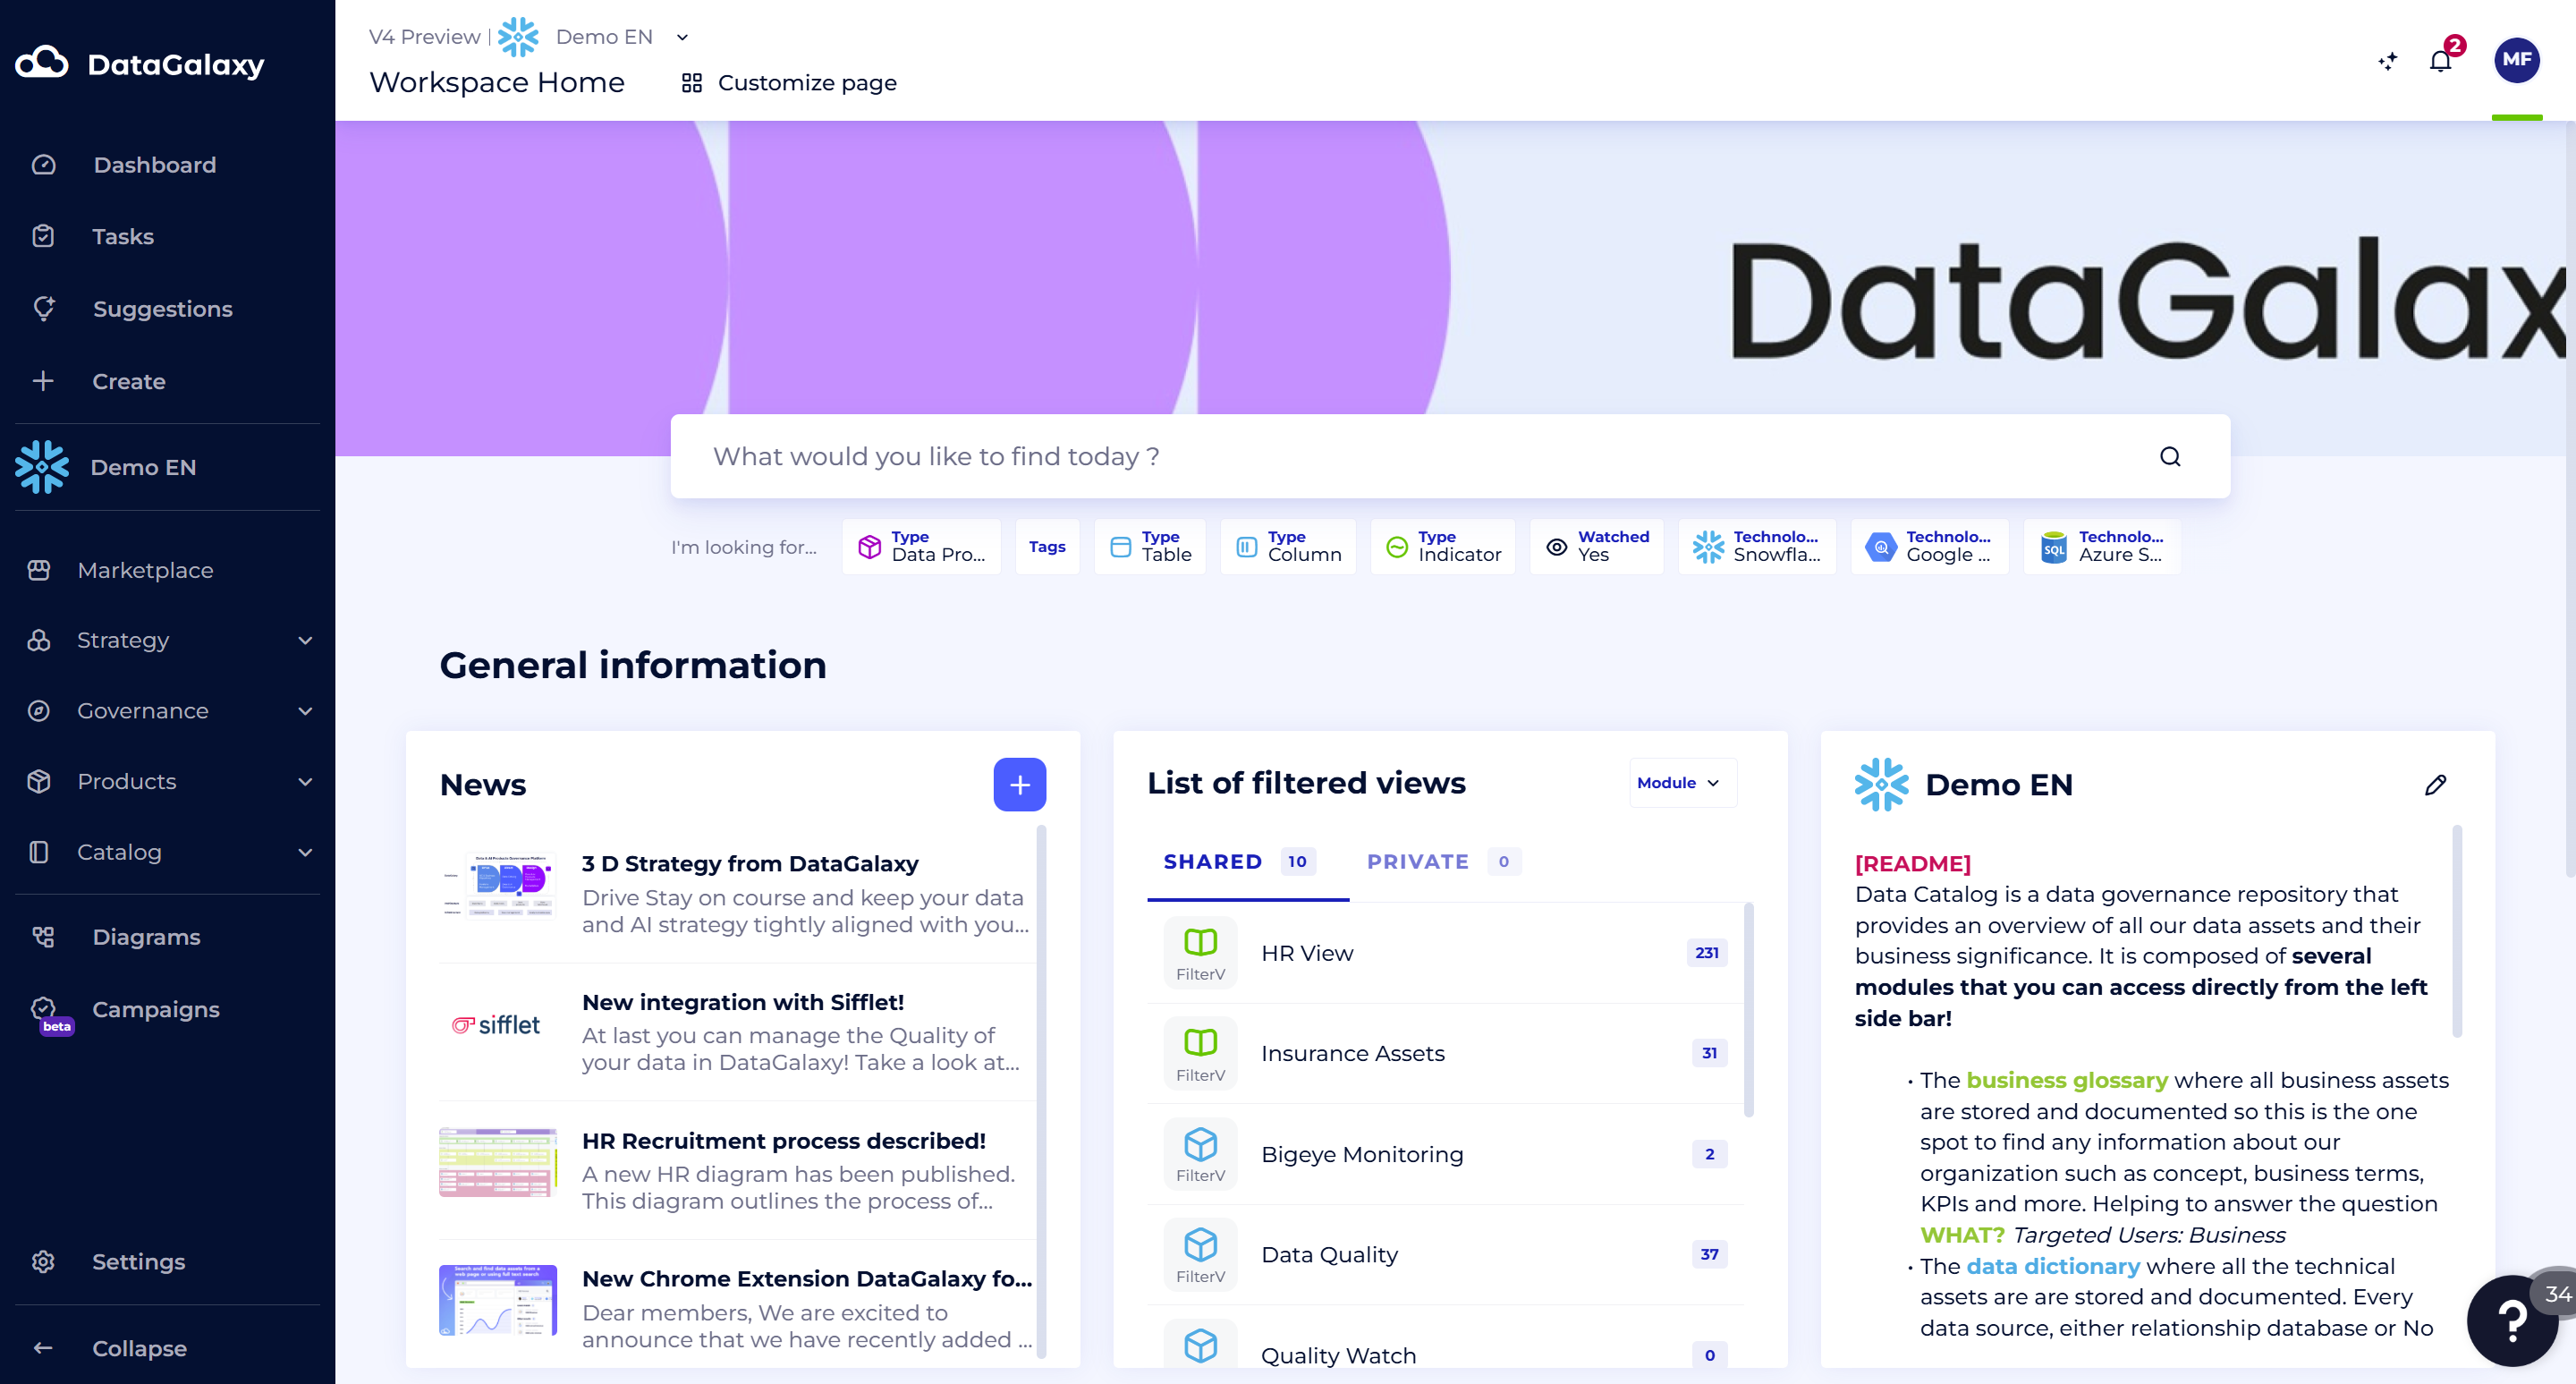This screenshot has width=2576, height=1384.
Task: Click the Demo EN README scrollbar
Action: pos(2457,931)
